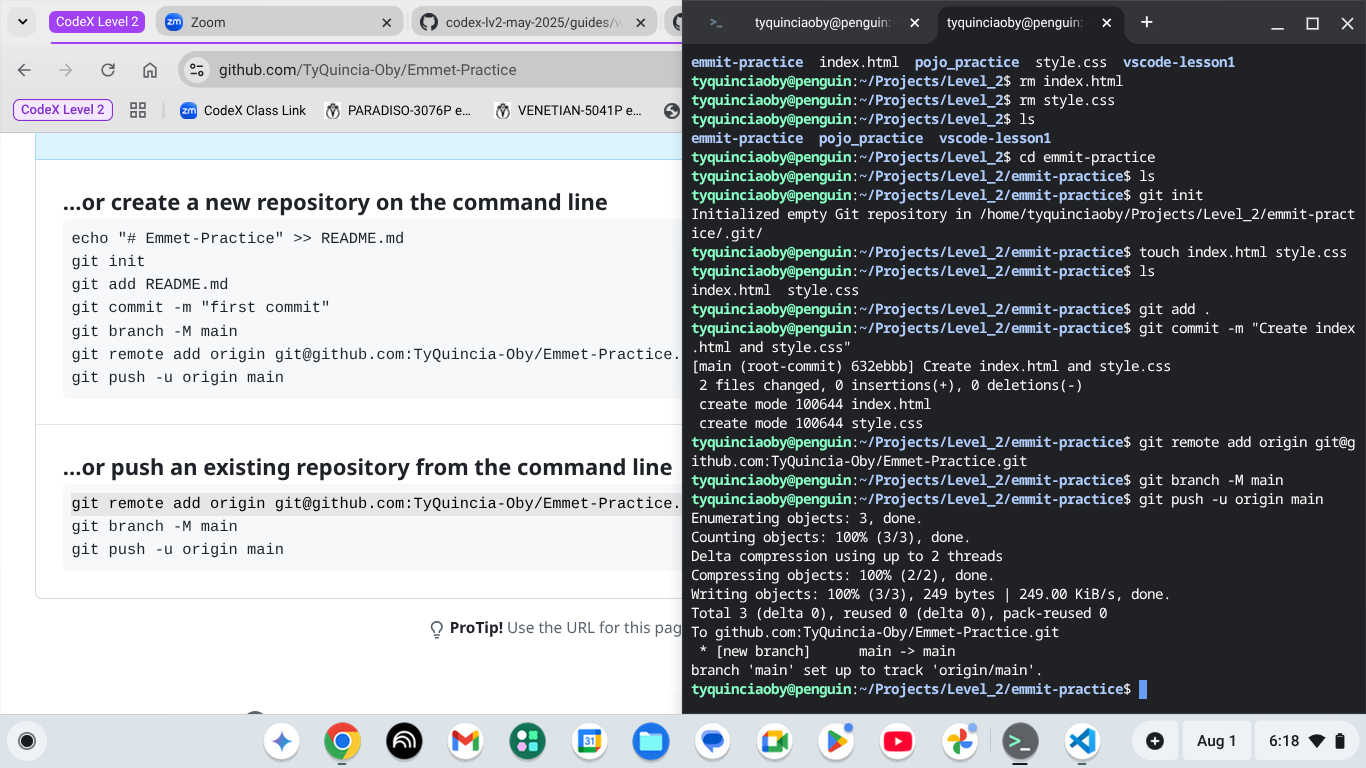
Task: Click 'git add .' command in Terminal
Action: click(1175, 309)
